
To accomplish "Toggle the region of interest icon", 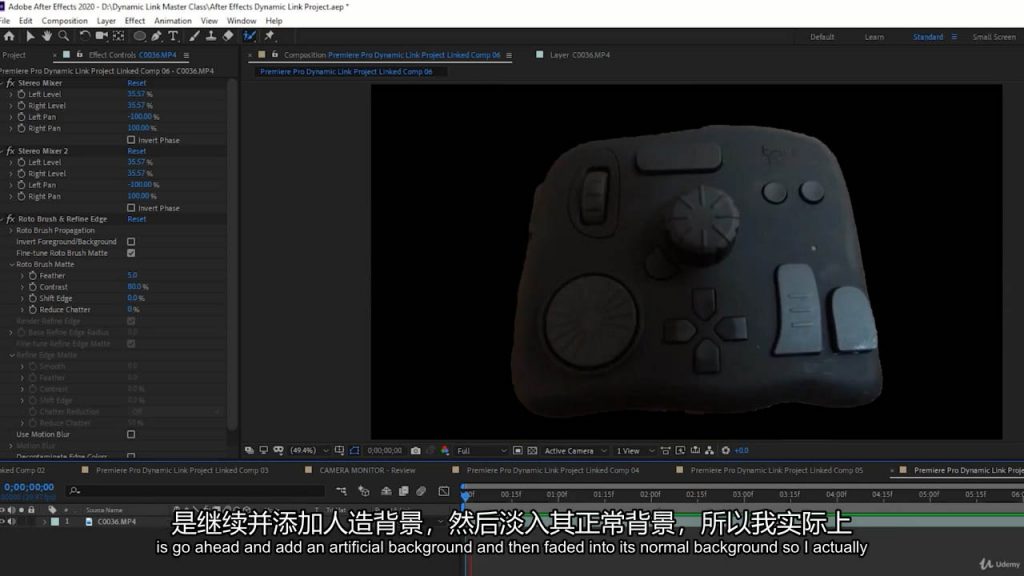I will (x=517, y=451).
